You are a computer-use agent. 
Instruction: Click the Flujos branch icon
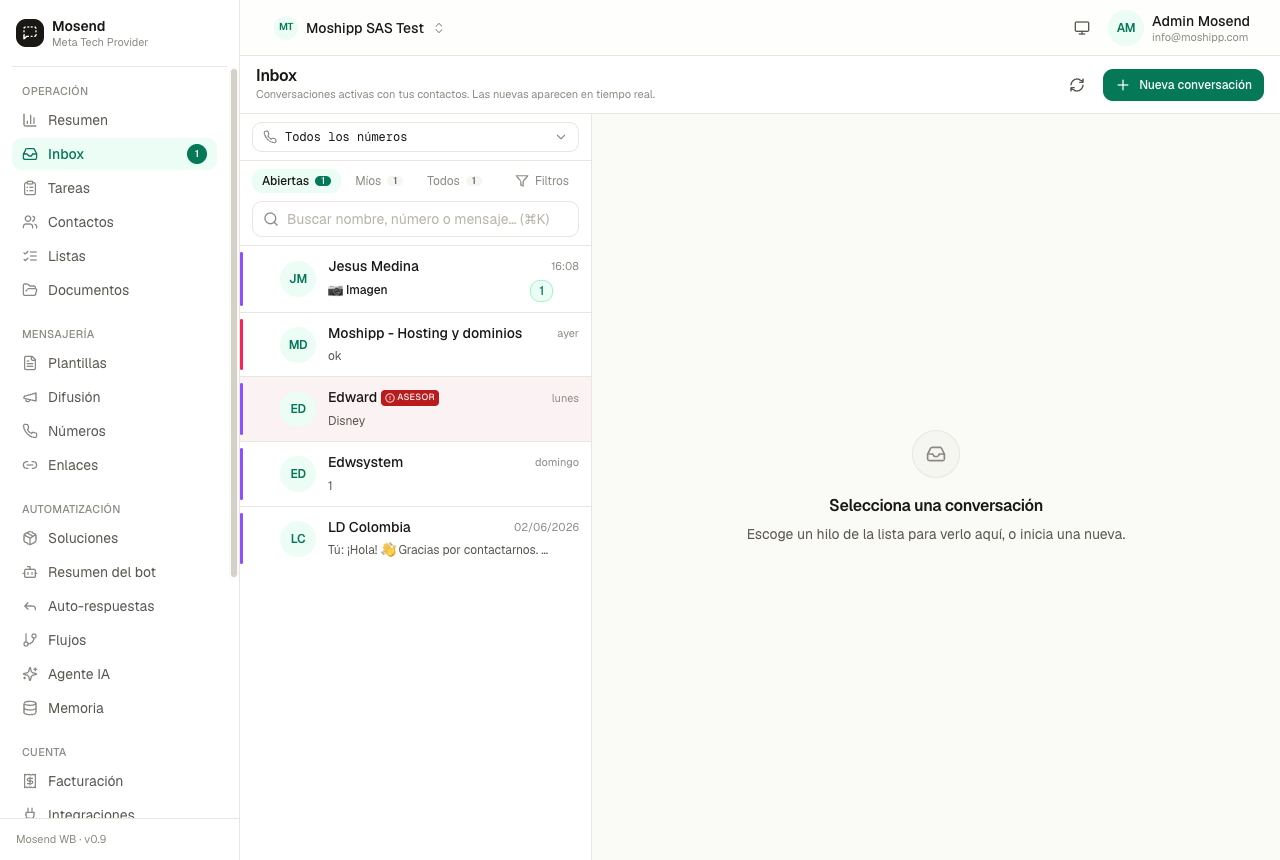tap(30, 640)
